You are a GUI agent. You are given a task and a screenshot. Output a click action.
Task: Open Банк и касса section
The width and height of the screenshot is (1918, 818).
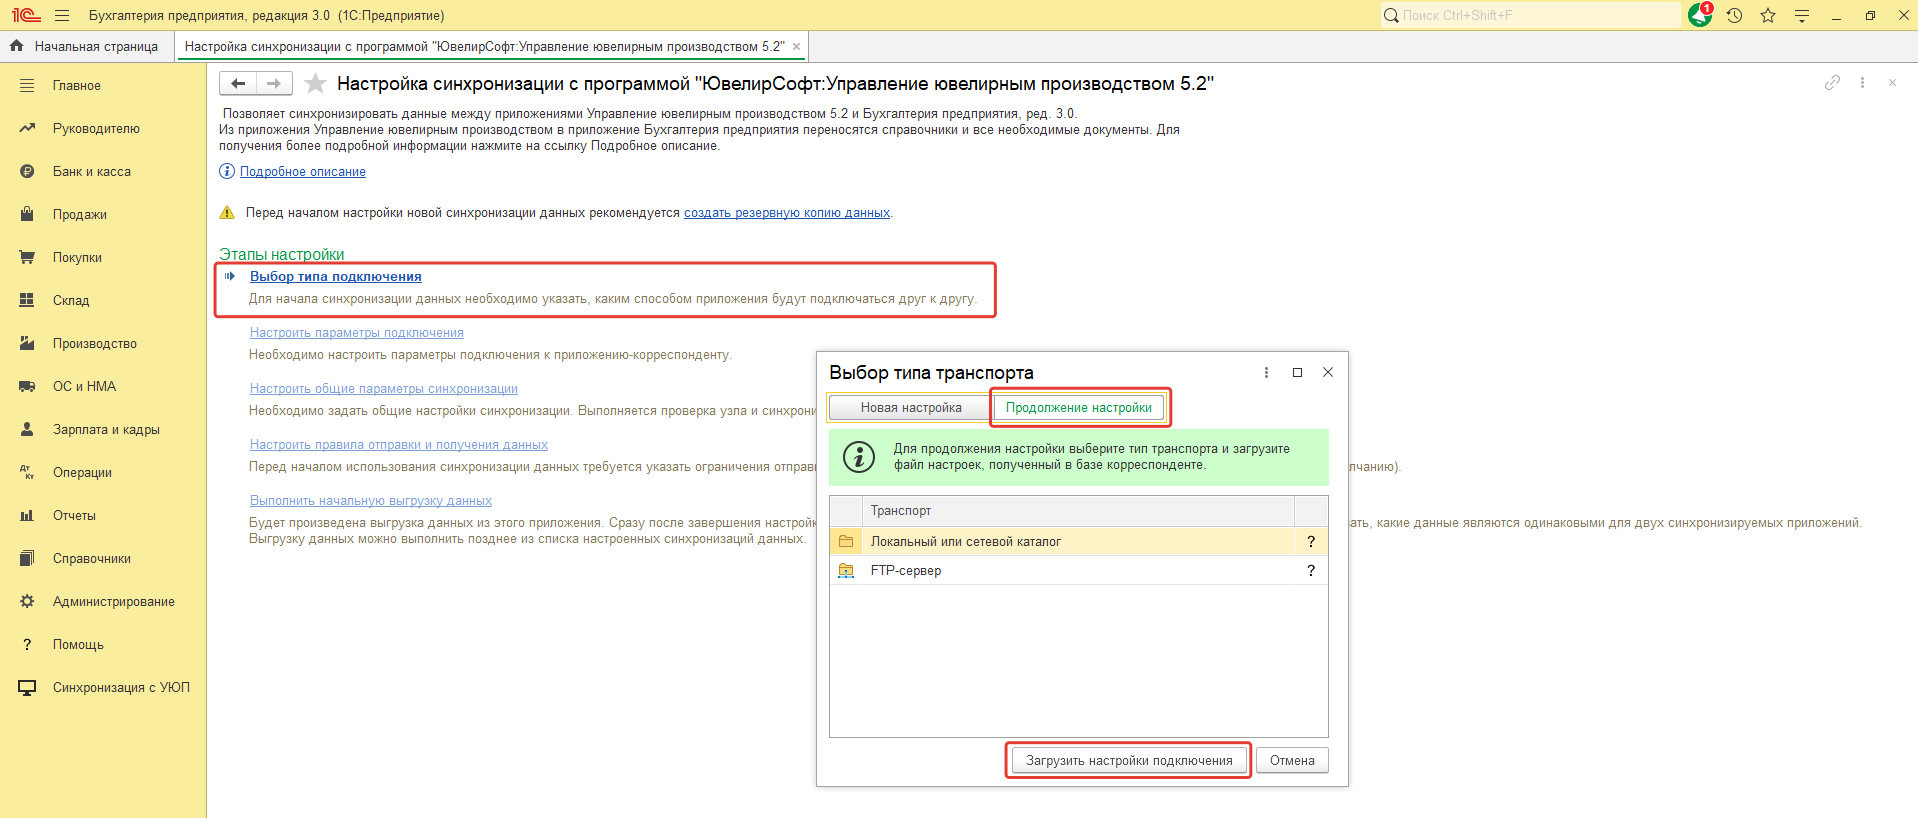click(x=92, y=171)
